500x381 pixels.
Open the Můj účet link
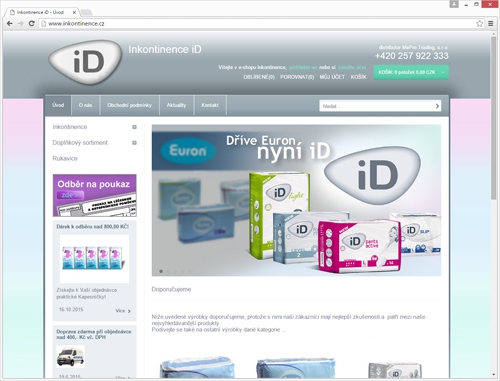pos(332,77)
